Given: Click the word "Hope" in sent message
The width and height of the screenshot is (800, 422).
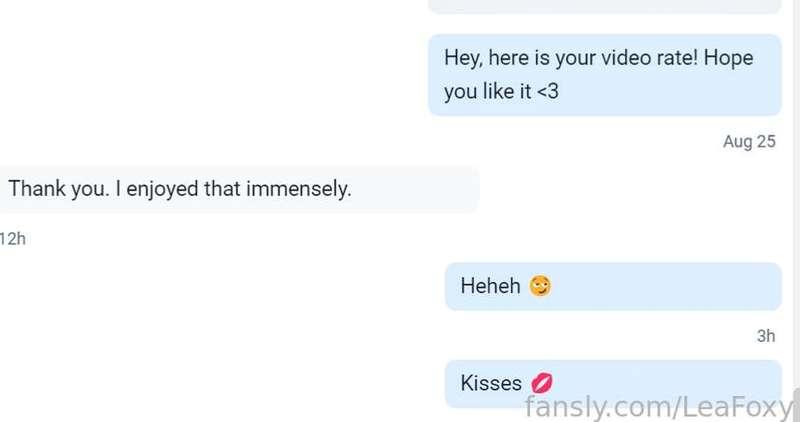Looking at the screenshot, I should click(x=729, y=58).
